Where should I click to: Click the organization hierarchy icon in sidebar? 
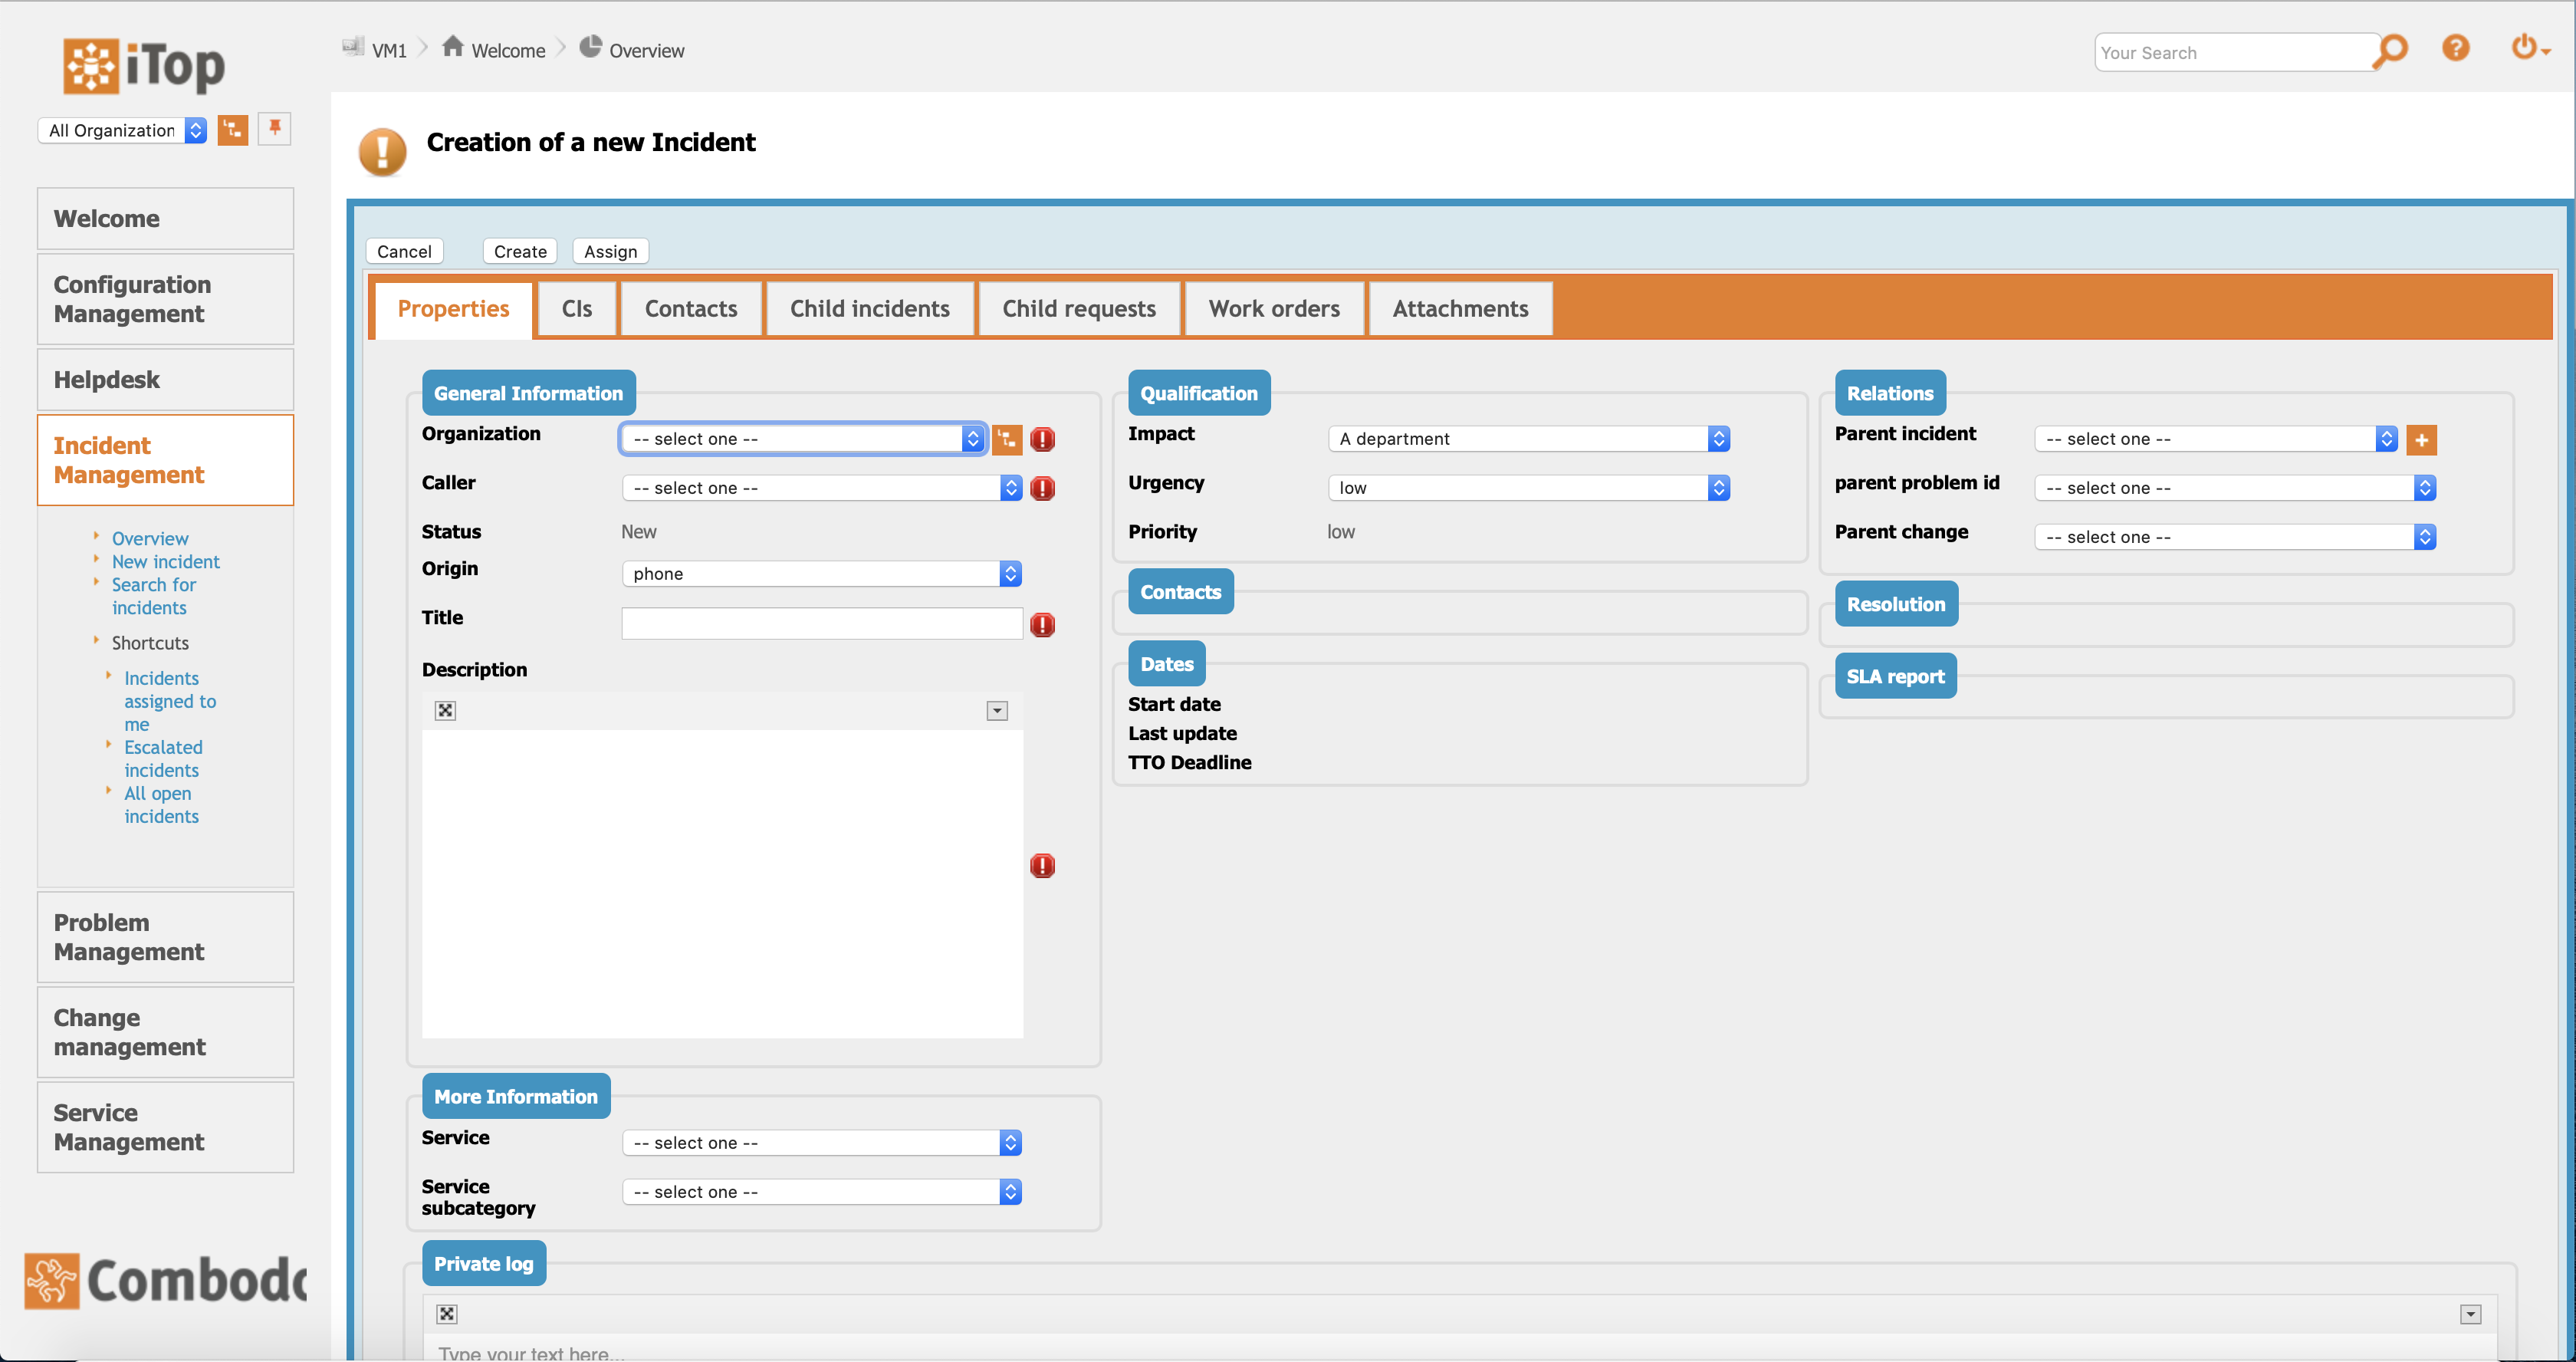pos(233,130)
